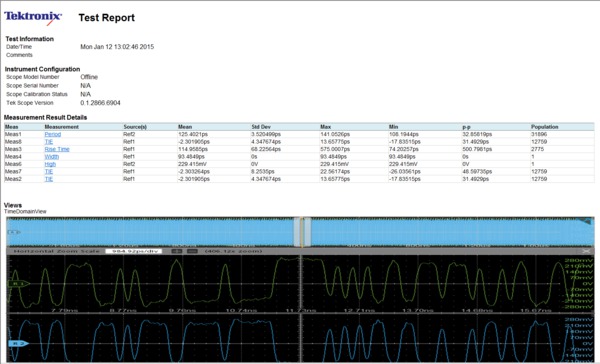Click the 'Instrument Configuration' heading
600x364 pixels.
(42, 69)
